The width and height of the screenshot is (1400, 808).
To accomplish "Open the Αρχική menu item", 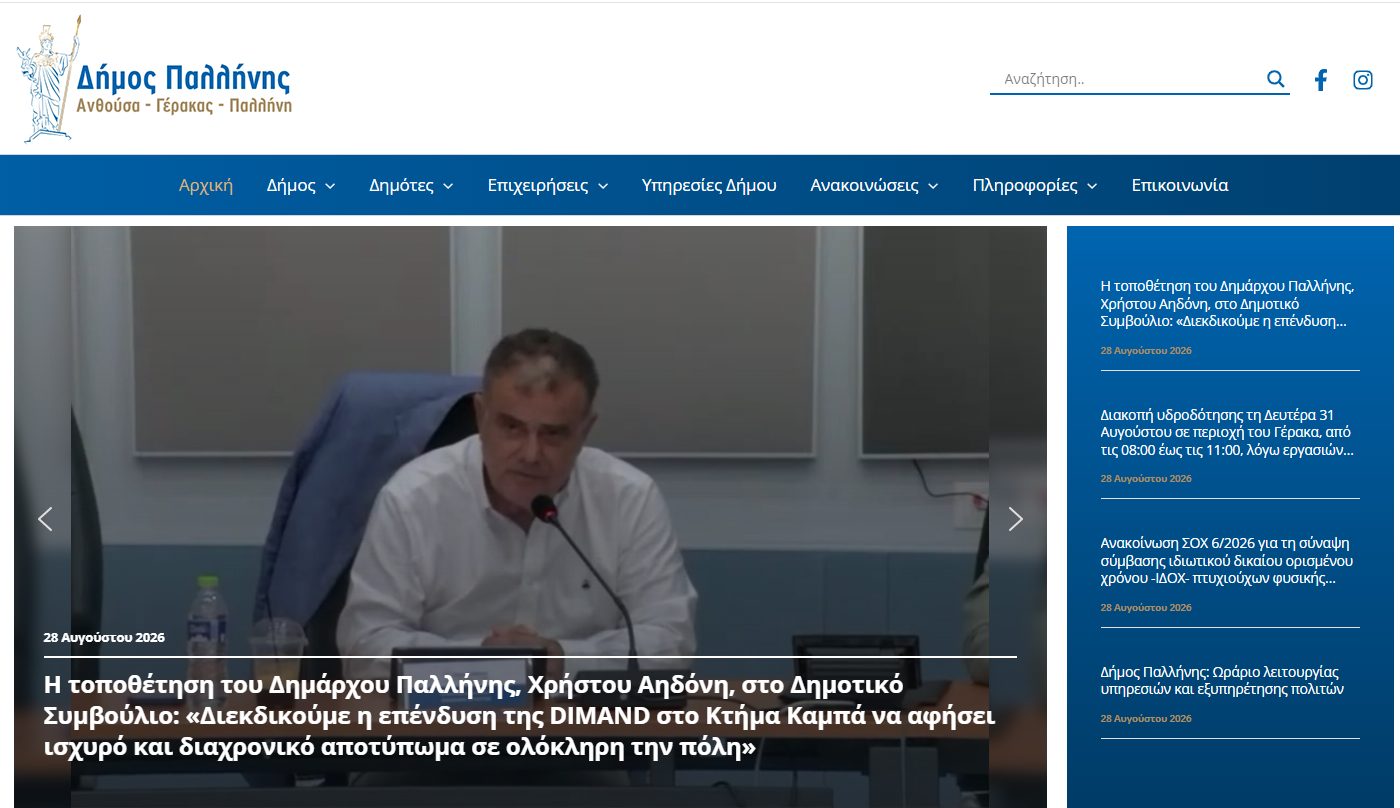I will pos(206,185).
